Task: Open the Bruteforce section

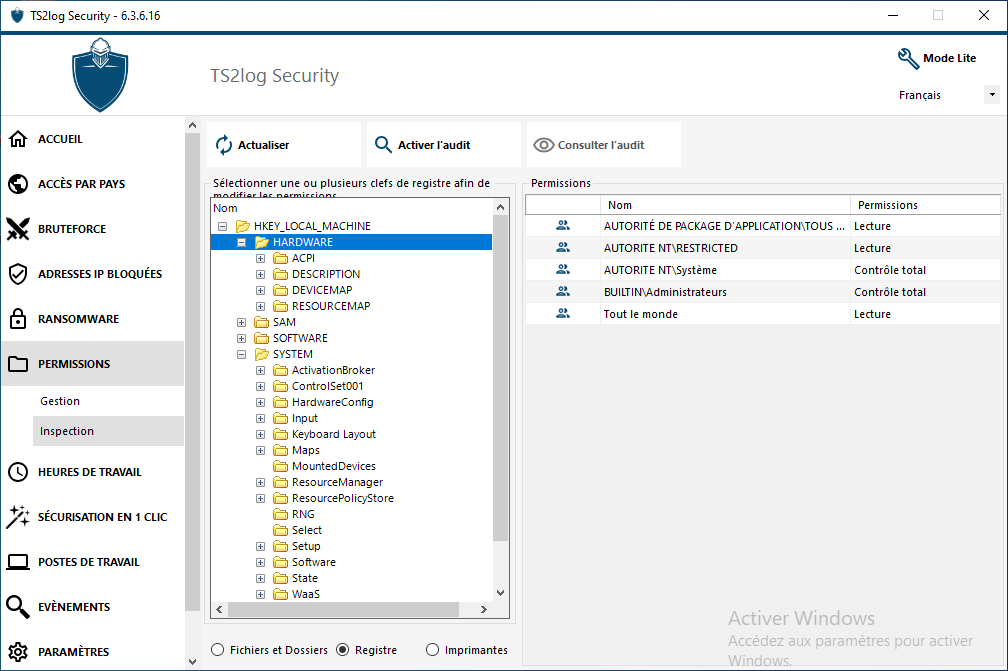Action: pyautogui.click(x=93, y=229)
